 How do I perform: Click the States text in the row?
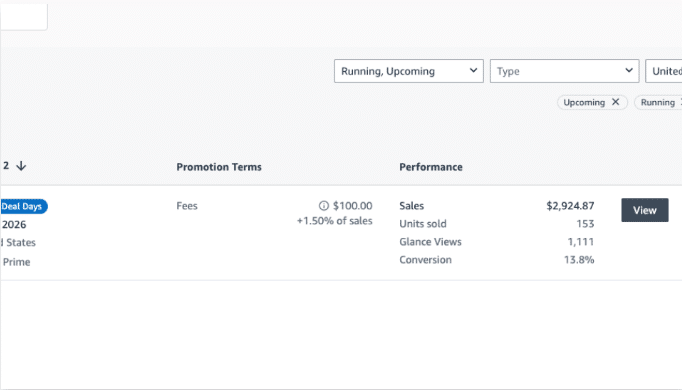pos(21,243)
